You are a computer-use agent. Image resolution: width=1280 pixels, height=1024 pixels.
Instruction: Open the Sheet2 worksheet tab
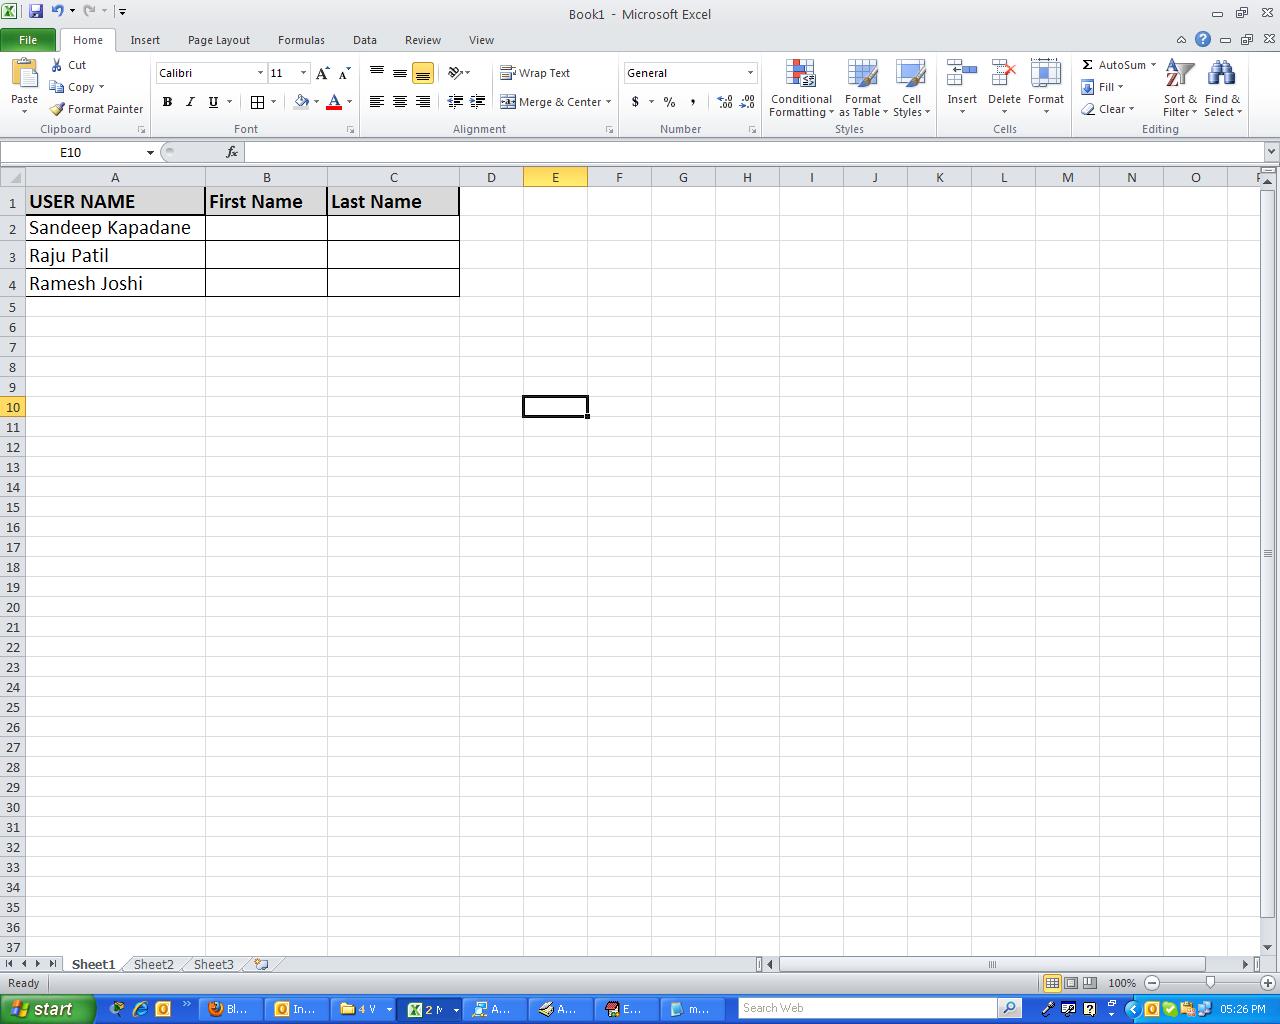[x=153, y=964]
